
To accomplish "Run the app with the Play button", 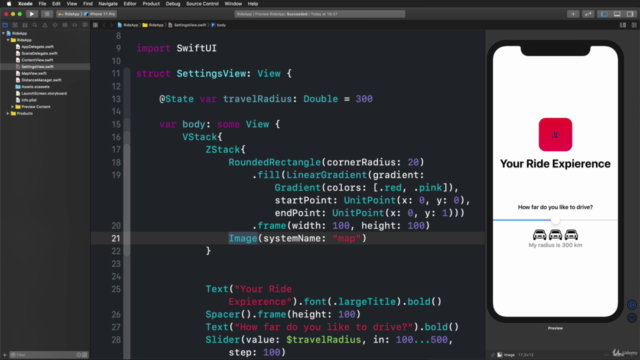I will pyautogui.click(x=31, y=14).
